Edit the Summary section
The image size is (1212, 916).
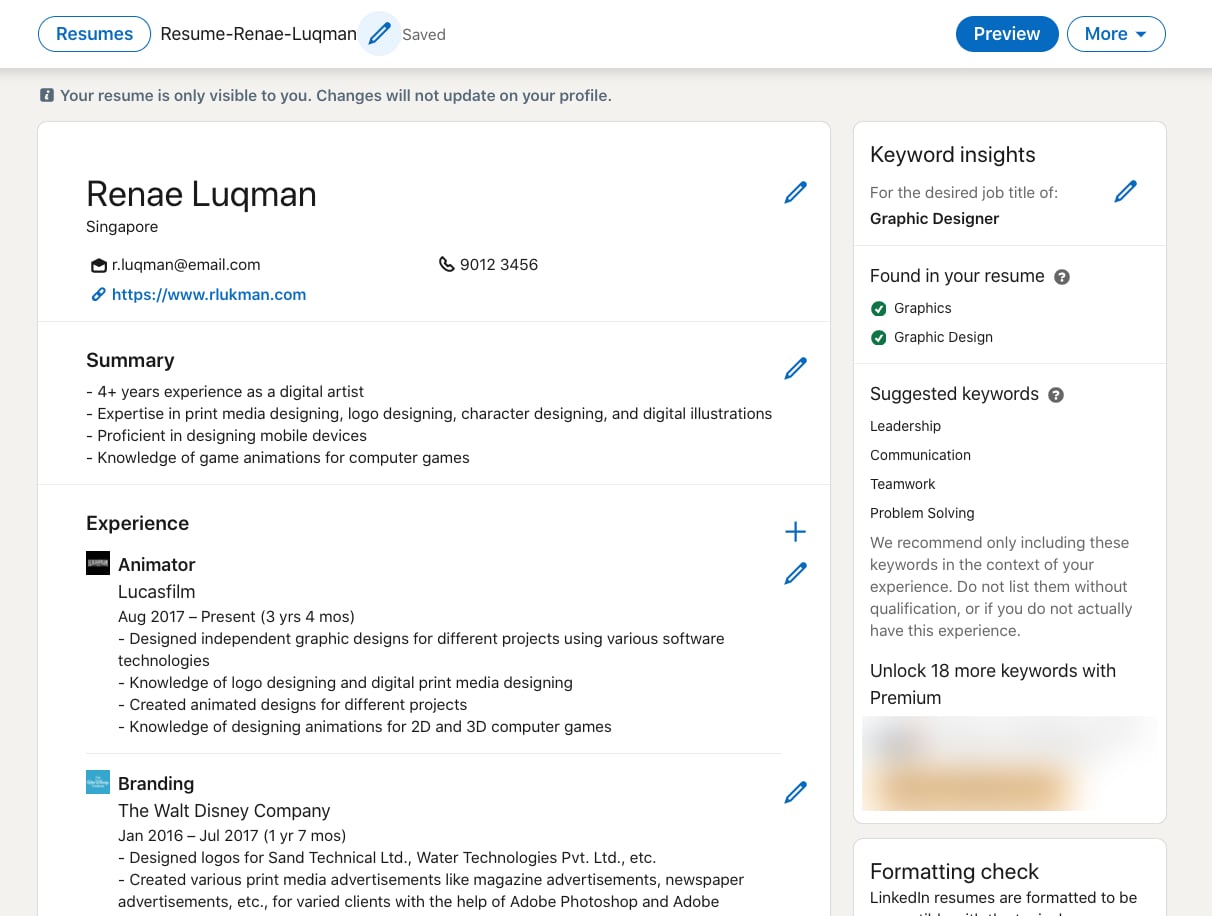795,368
